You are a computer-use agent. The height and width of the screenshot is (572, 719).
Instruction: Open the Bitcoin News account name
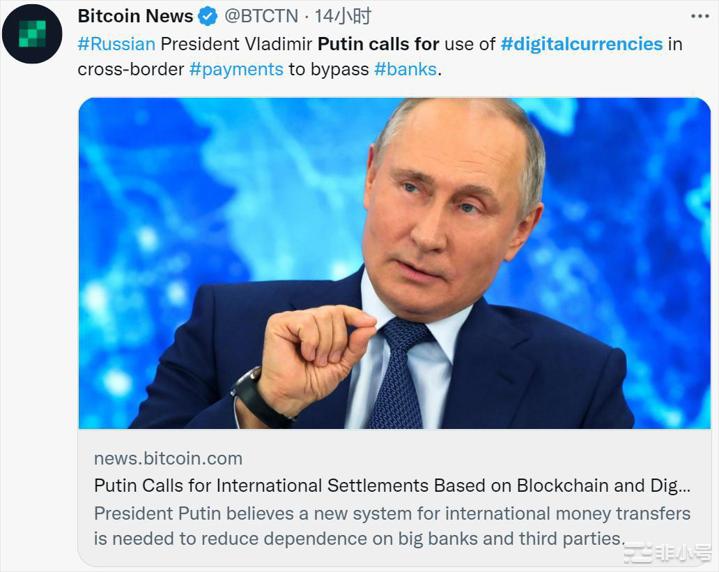(x=135, y=17)
